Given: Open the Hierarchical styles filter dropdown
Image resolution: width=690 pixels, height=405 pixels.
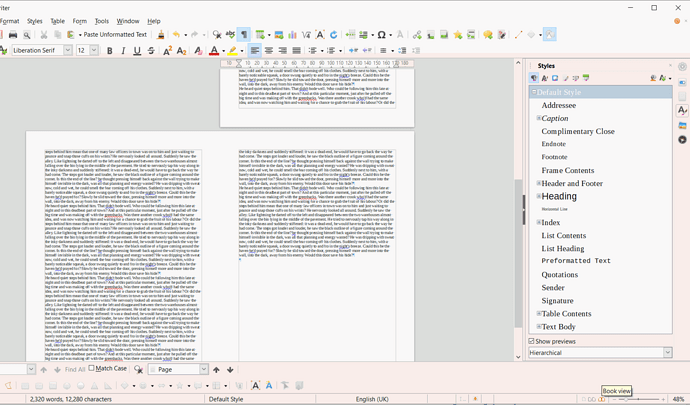Looking at the screenshot, I should tap(668, 353).
